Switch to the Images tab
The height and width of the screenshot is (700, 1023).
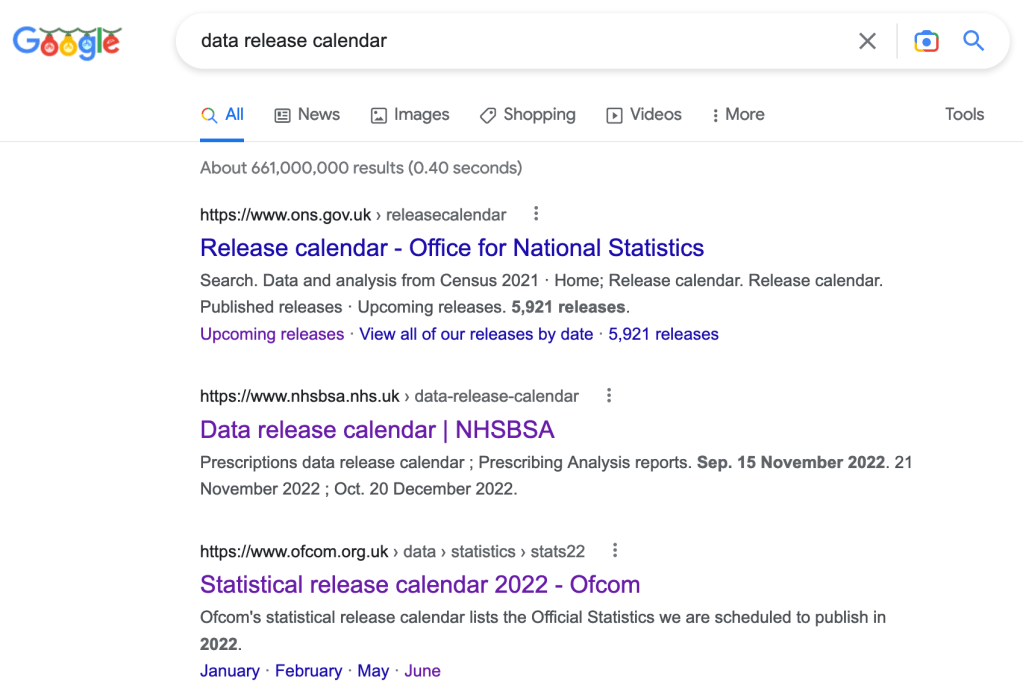point(410,114)
